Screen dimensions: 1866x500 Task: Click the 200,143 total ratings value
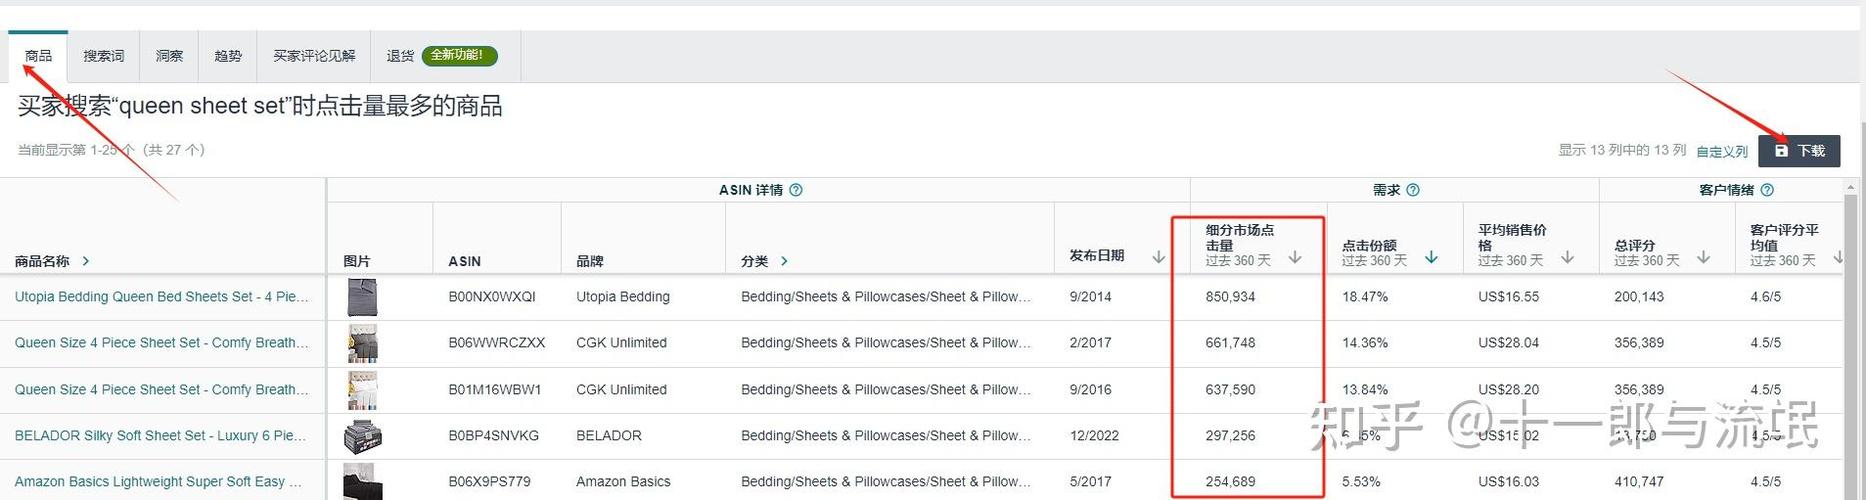tap(1639, 297)
